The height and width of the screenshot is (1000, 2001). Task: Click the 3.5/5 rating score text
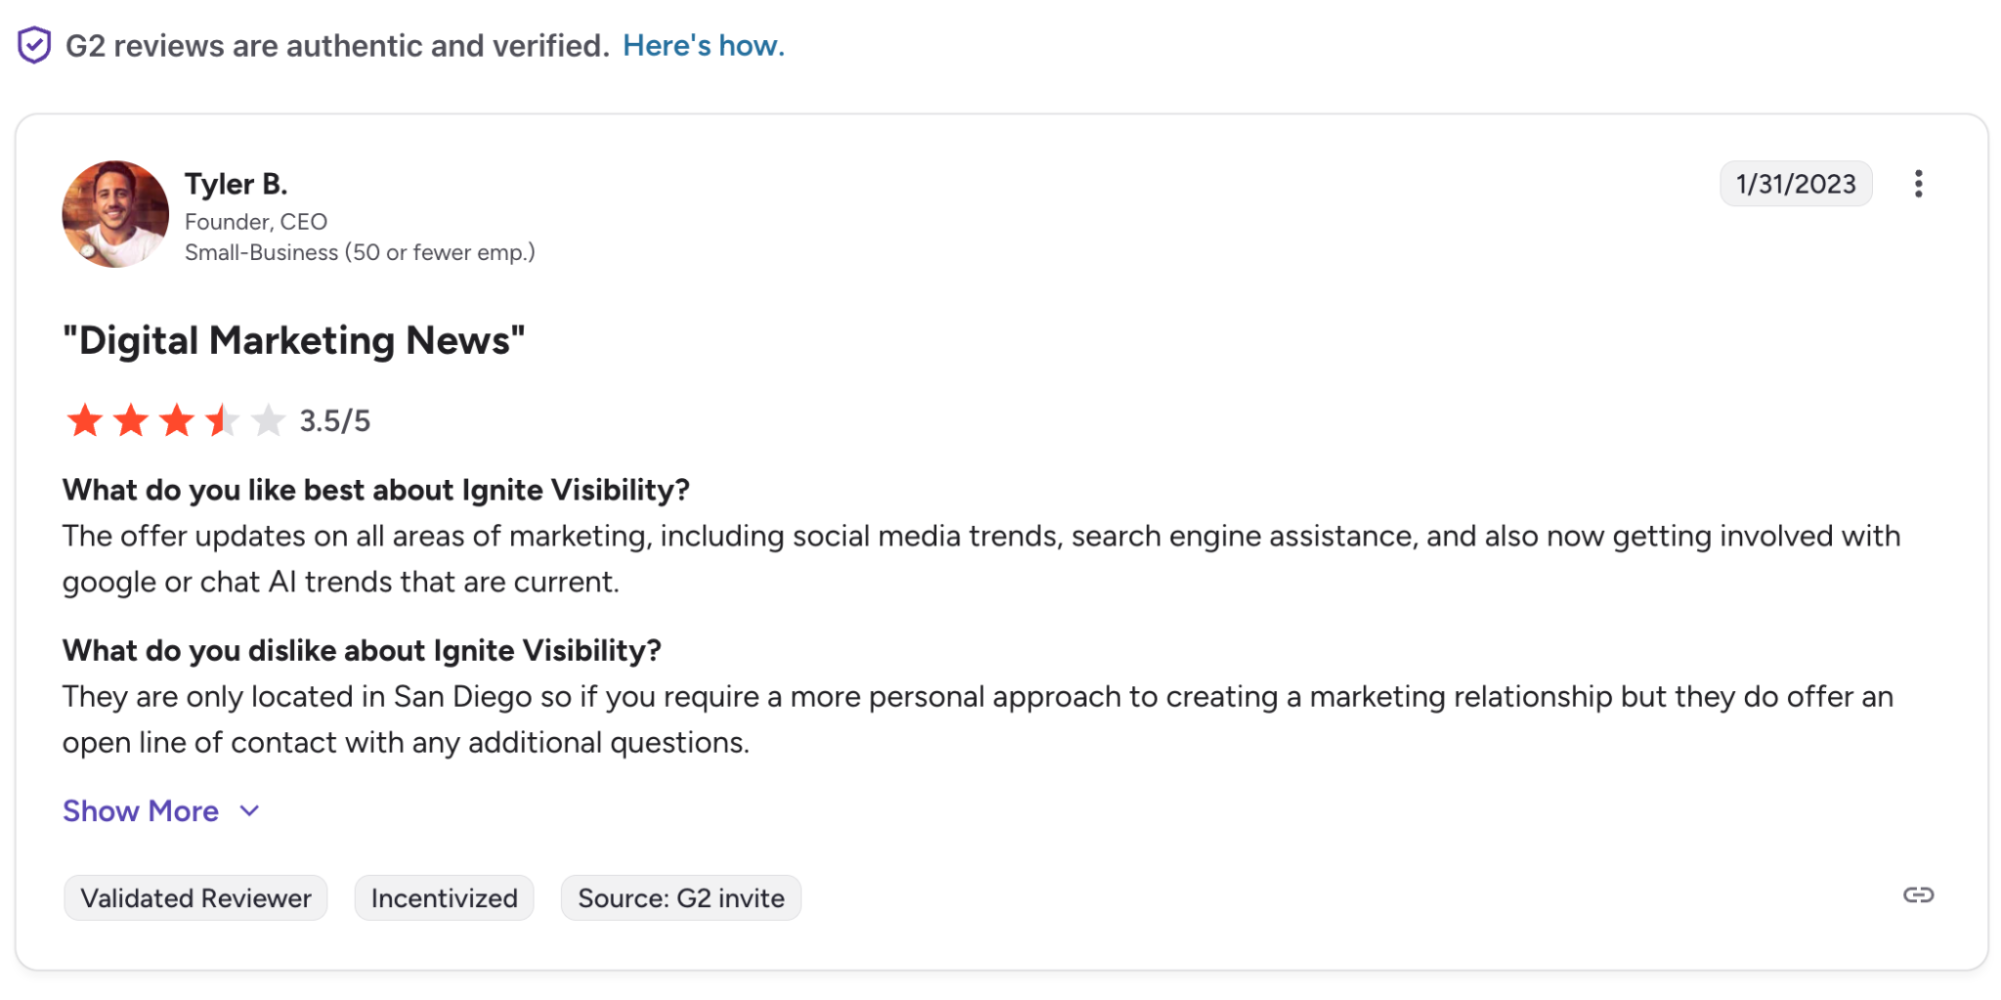point(335,421)
